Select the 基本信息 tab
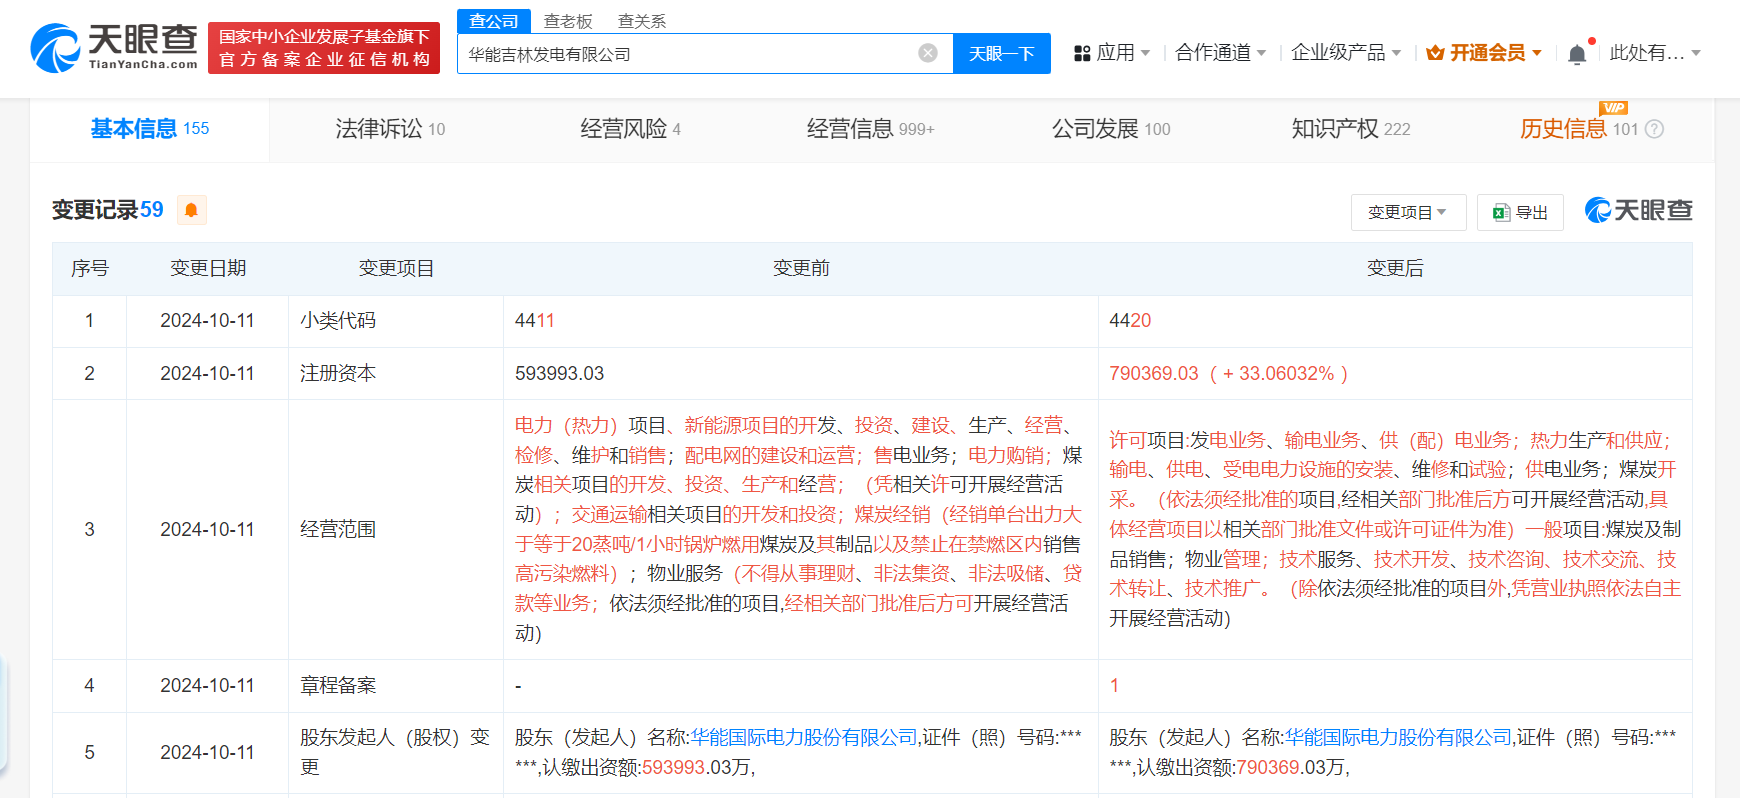The height and width of the screenshot is (798, 1740). (x=150, y=129)
